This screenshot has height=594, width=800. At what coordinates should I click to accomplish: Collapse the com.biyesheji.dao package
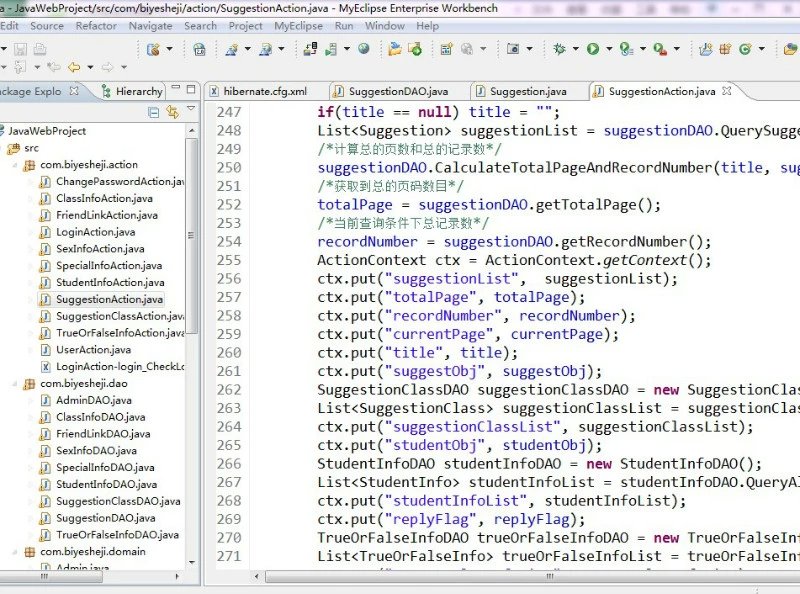point(15,384)
